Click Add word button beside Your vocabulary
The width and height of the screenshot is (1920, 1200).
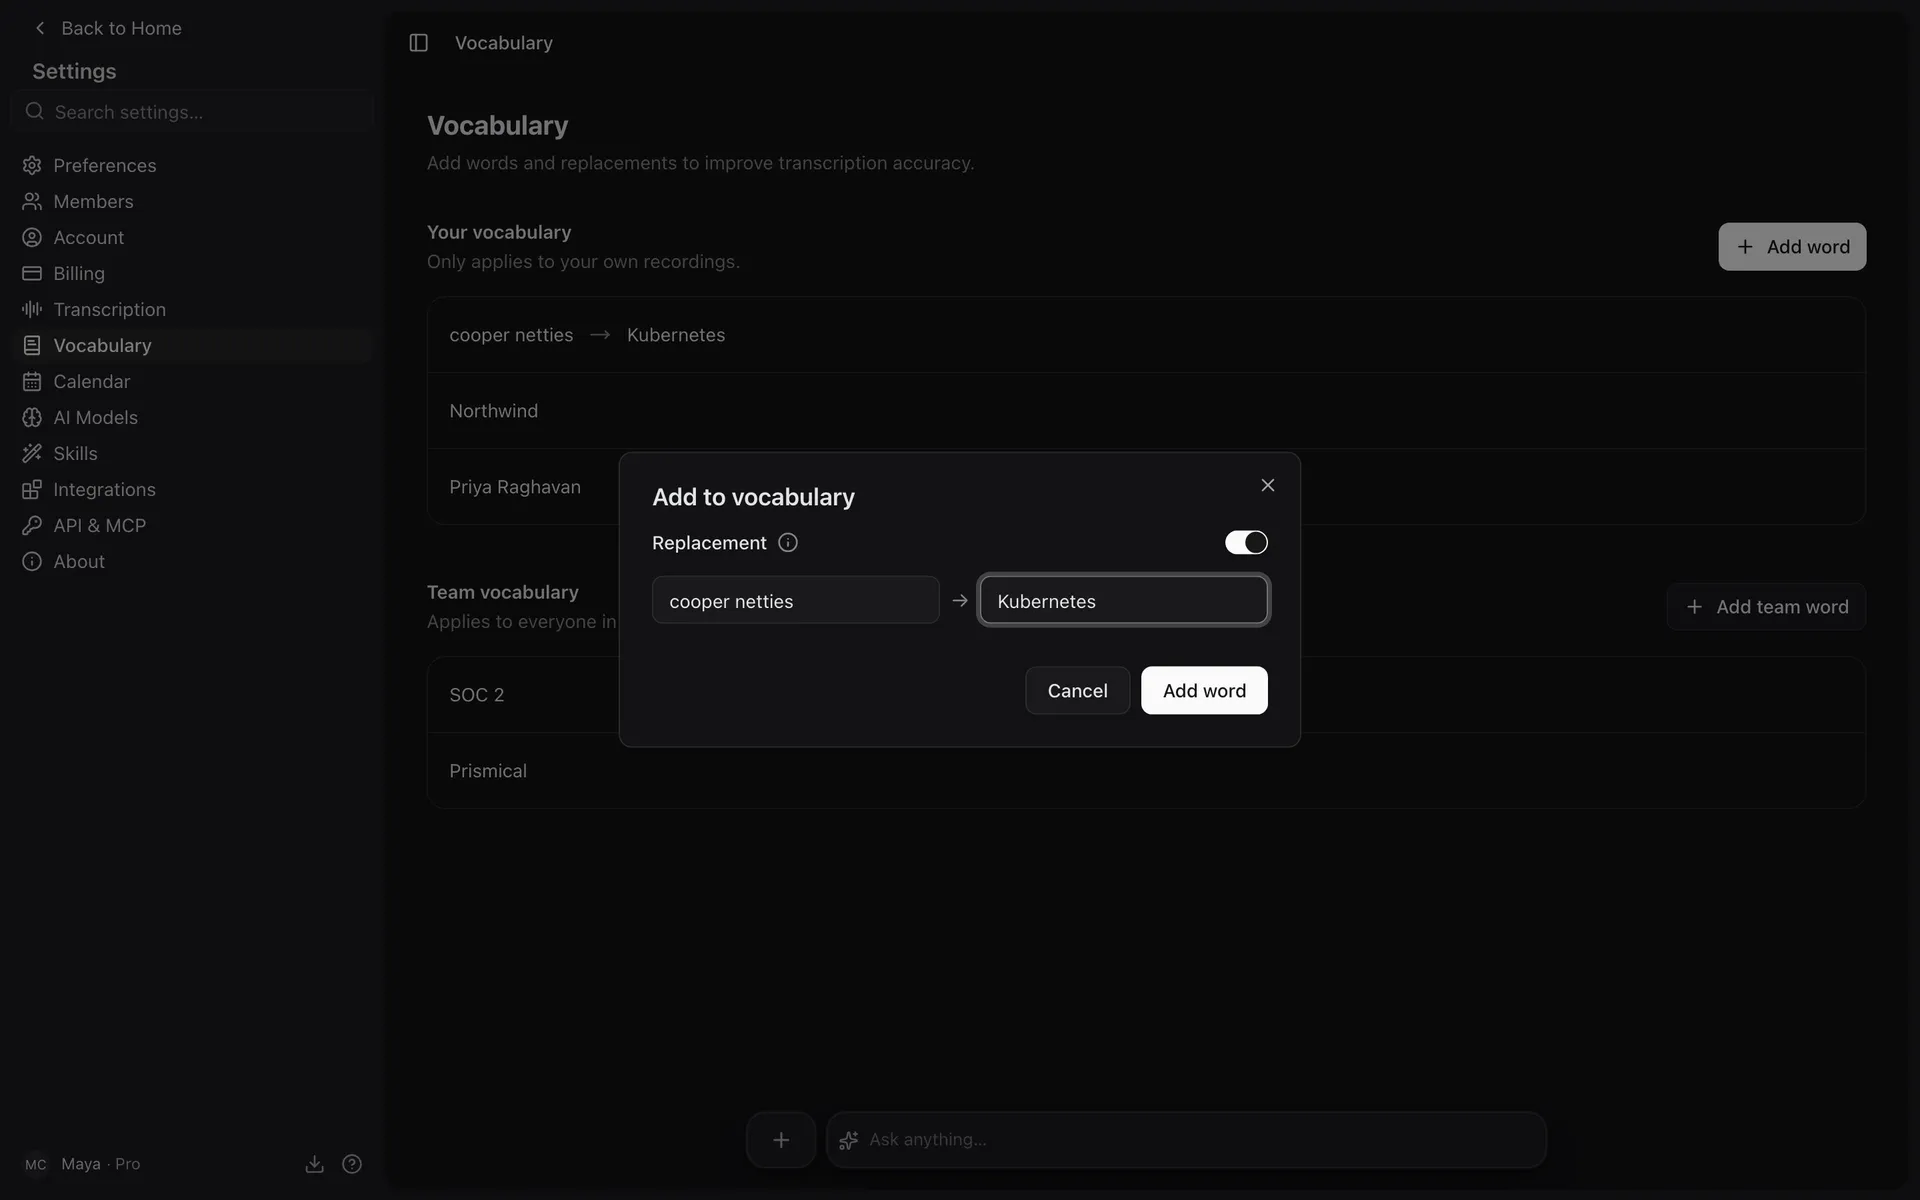point(1792,247)
